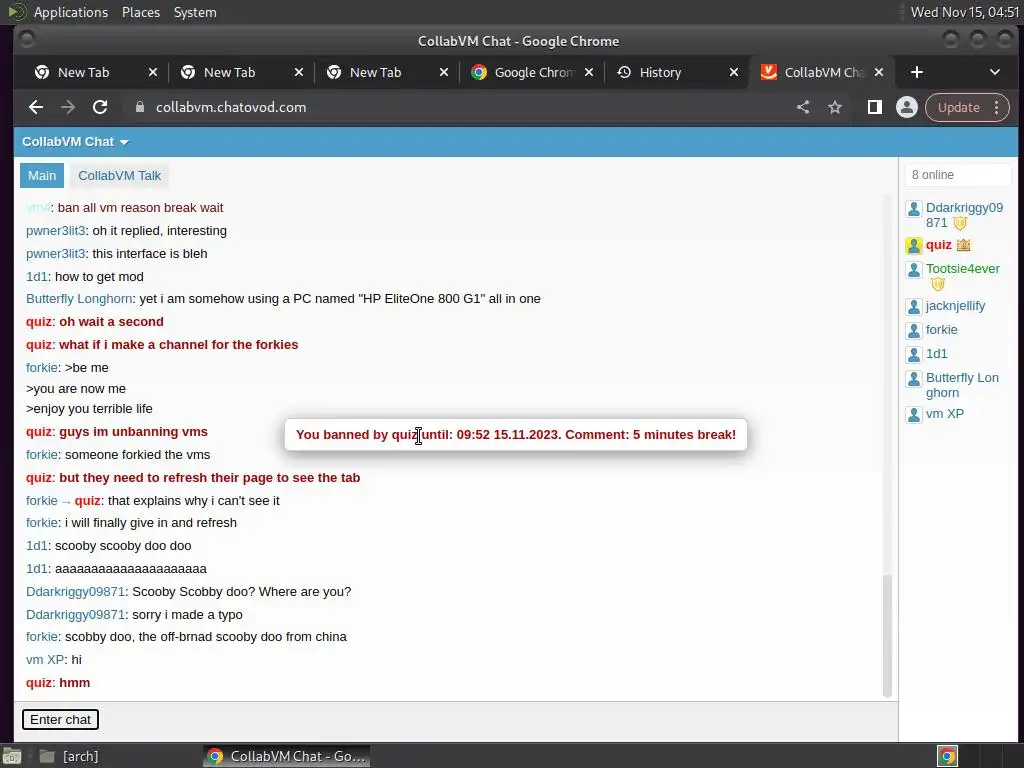Click CollabVM Chat taskbar window button
Screen dimensions: 1024x768
[x=287, y=756]
